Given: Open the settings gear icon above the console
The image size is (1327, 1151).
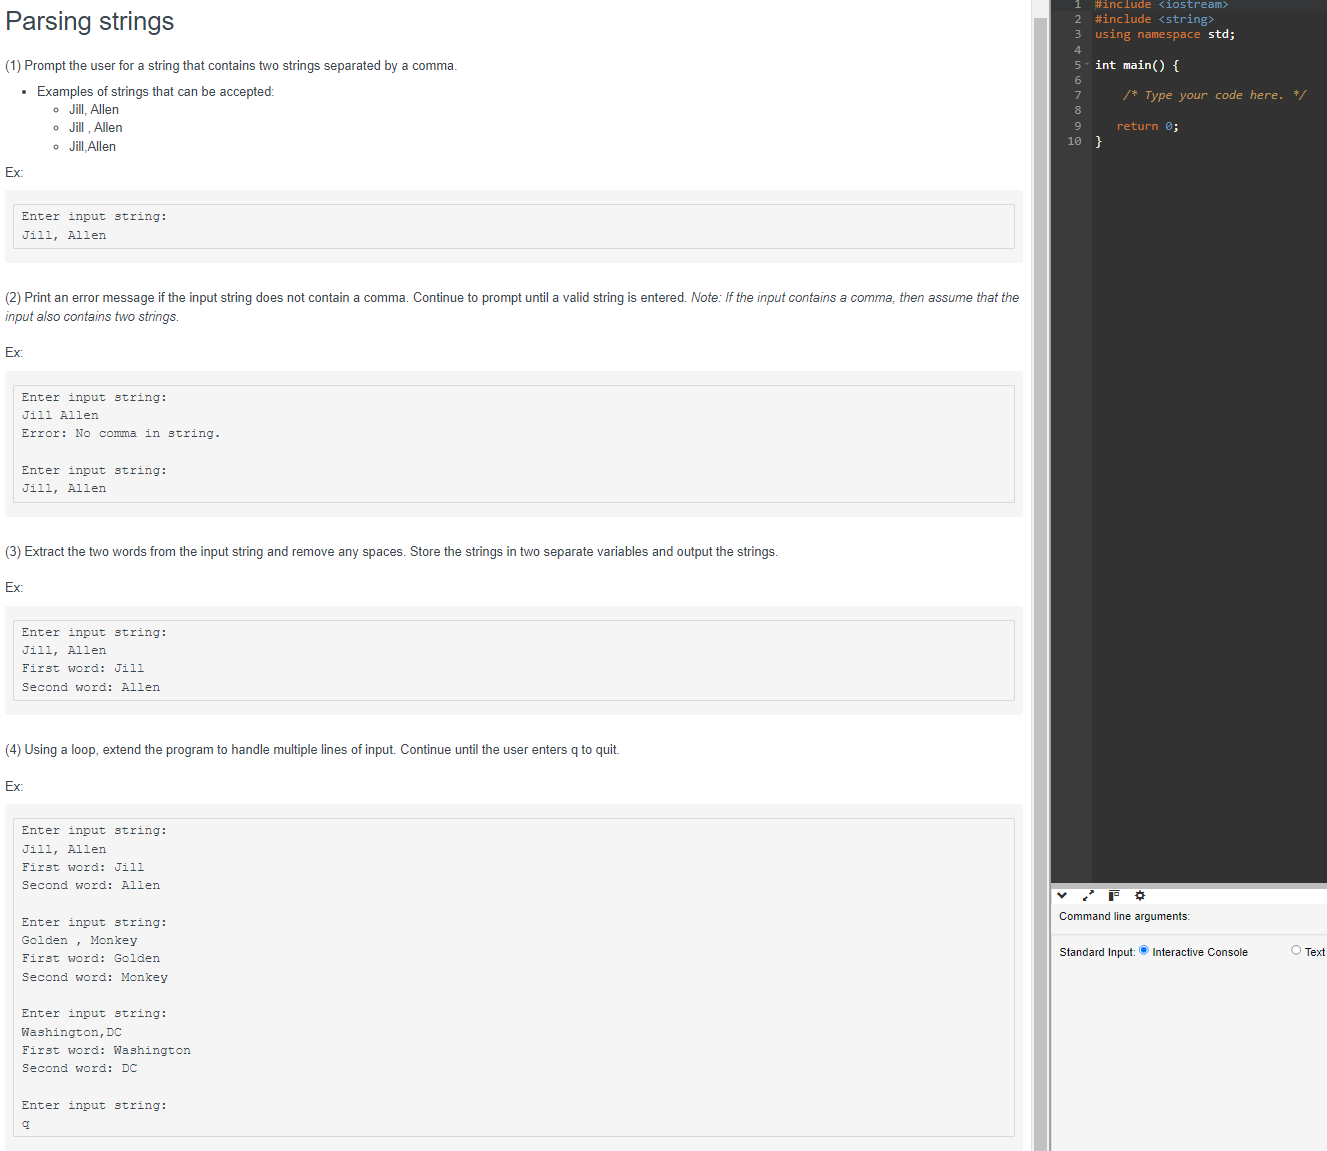Looking at the screenshot, I should tap(1140, 895).
